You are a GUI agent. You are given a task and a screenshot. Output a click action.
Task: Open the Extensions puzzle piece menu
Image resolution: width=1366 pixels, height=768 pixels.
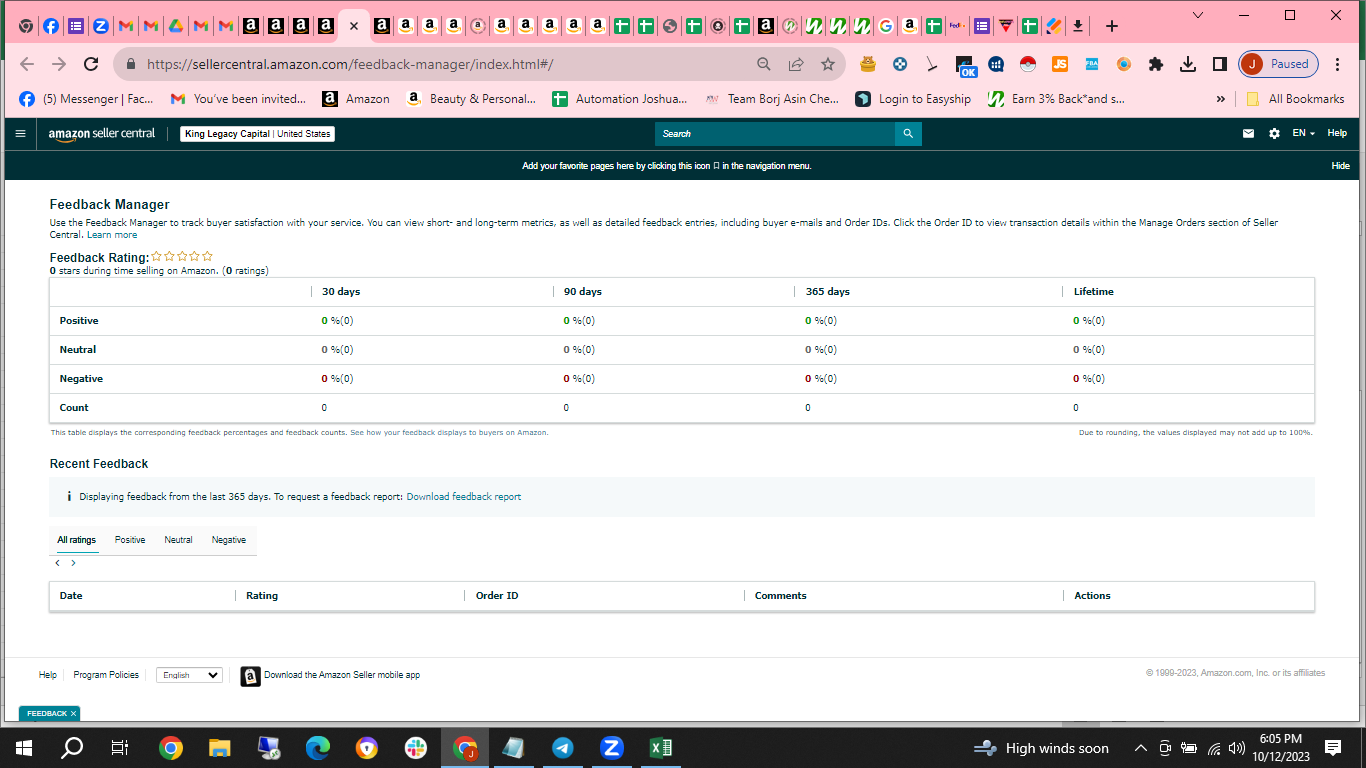pyautogui.click(x=1156, y=64)
